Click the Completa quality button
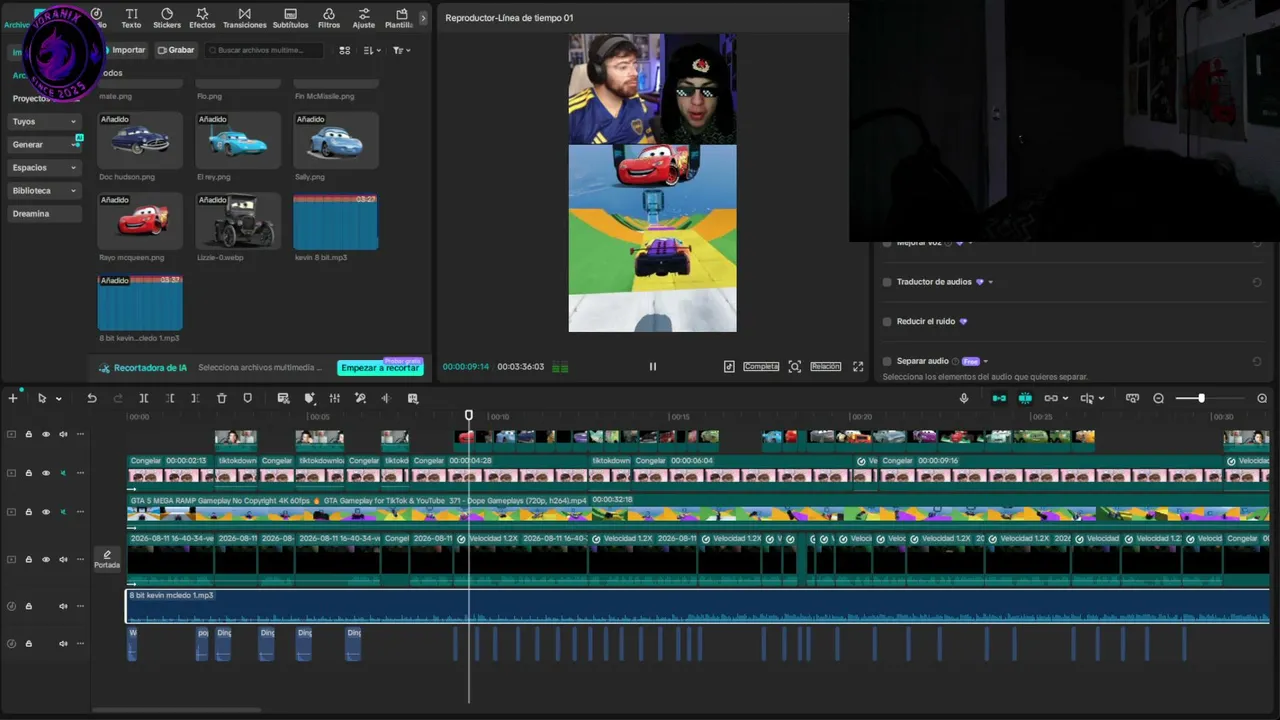The width and height of the screenshot is (1280, 720). coord(761,367)
